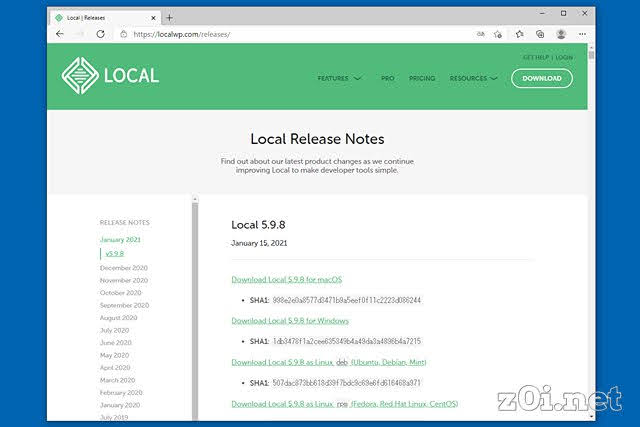Screen dimensions: 640x427
Task: Select February 2020 release notes
Action: pos(121,393)
